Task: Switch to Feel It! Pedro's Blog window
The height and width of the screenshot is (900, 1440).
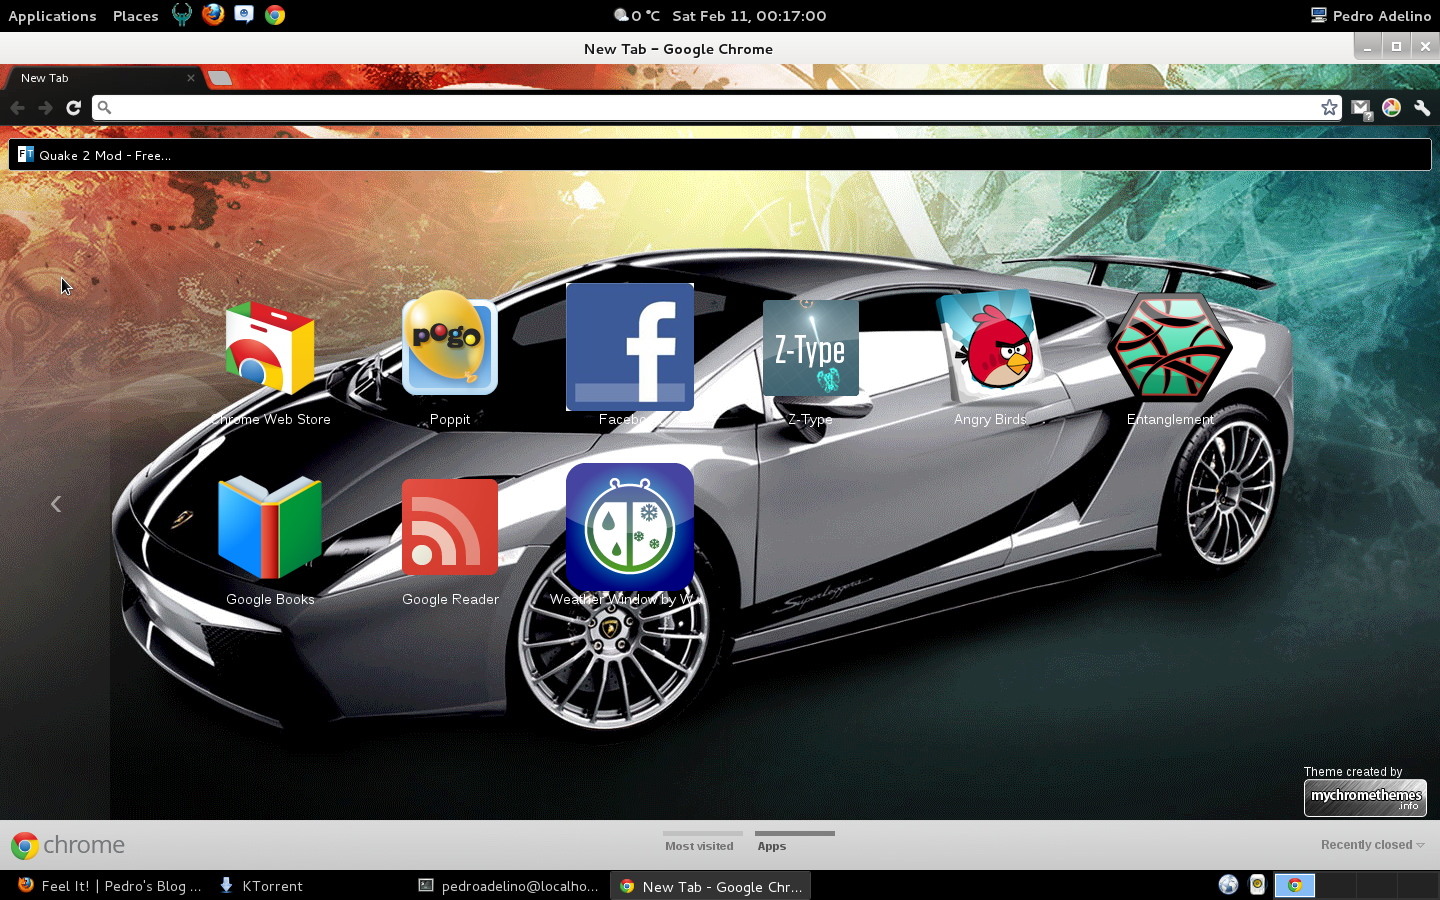Action: coord(110,886)
